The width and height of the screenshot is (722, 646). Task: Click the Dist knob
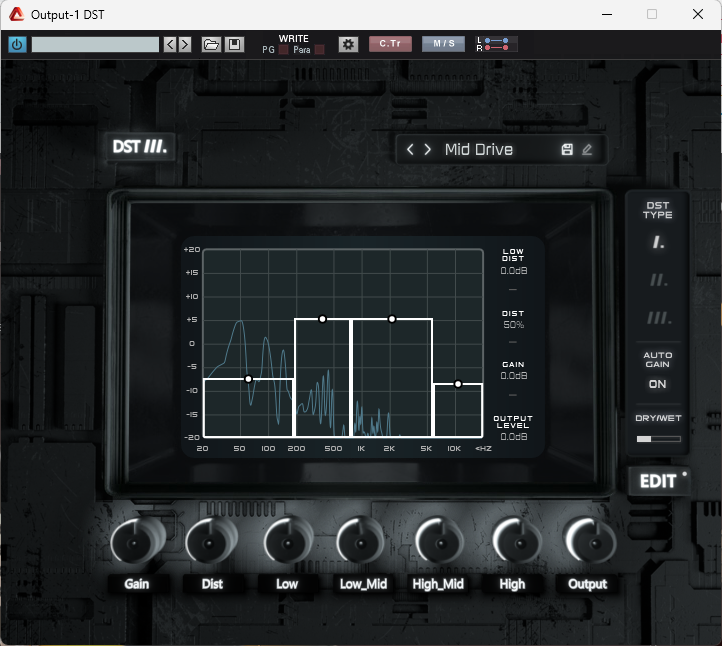[211, 542]
